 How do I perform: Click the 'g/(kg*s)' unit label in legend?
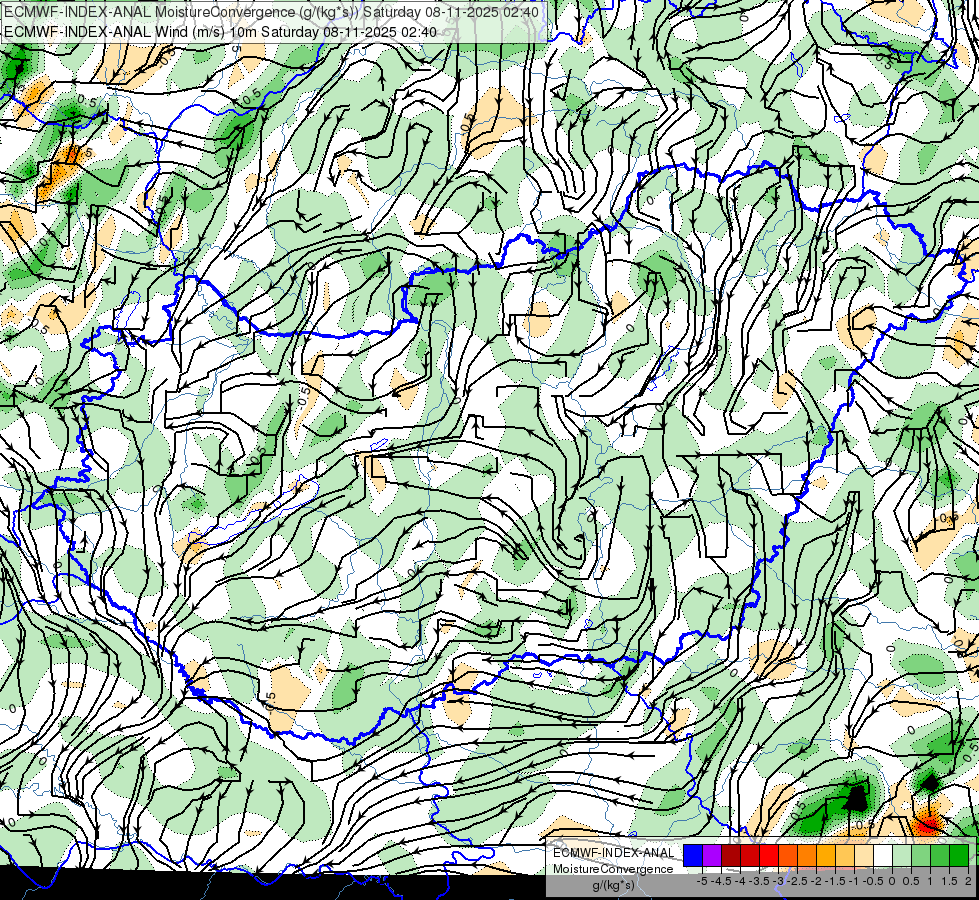[x=613, y=886]
